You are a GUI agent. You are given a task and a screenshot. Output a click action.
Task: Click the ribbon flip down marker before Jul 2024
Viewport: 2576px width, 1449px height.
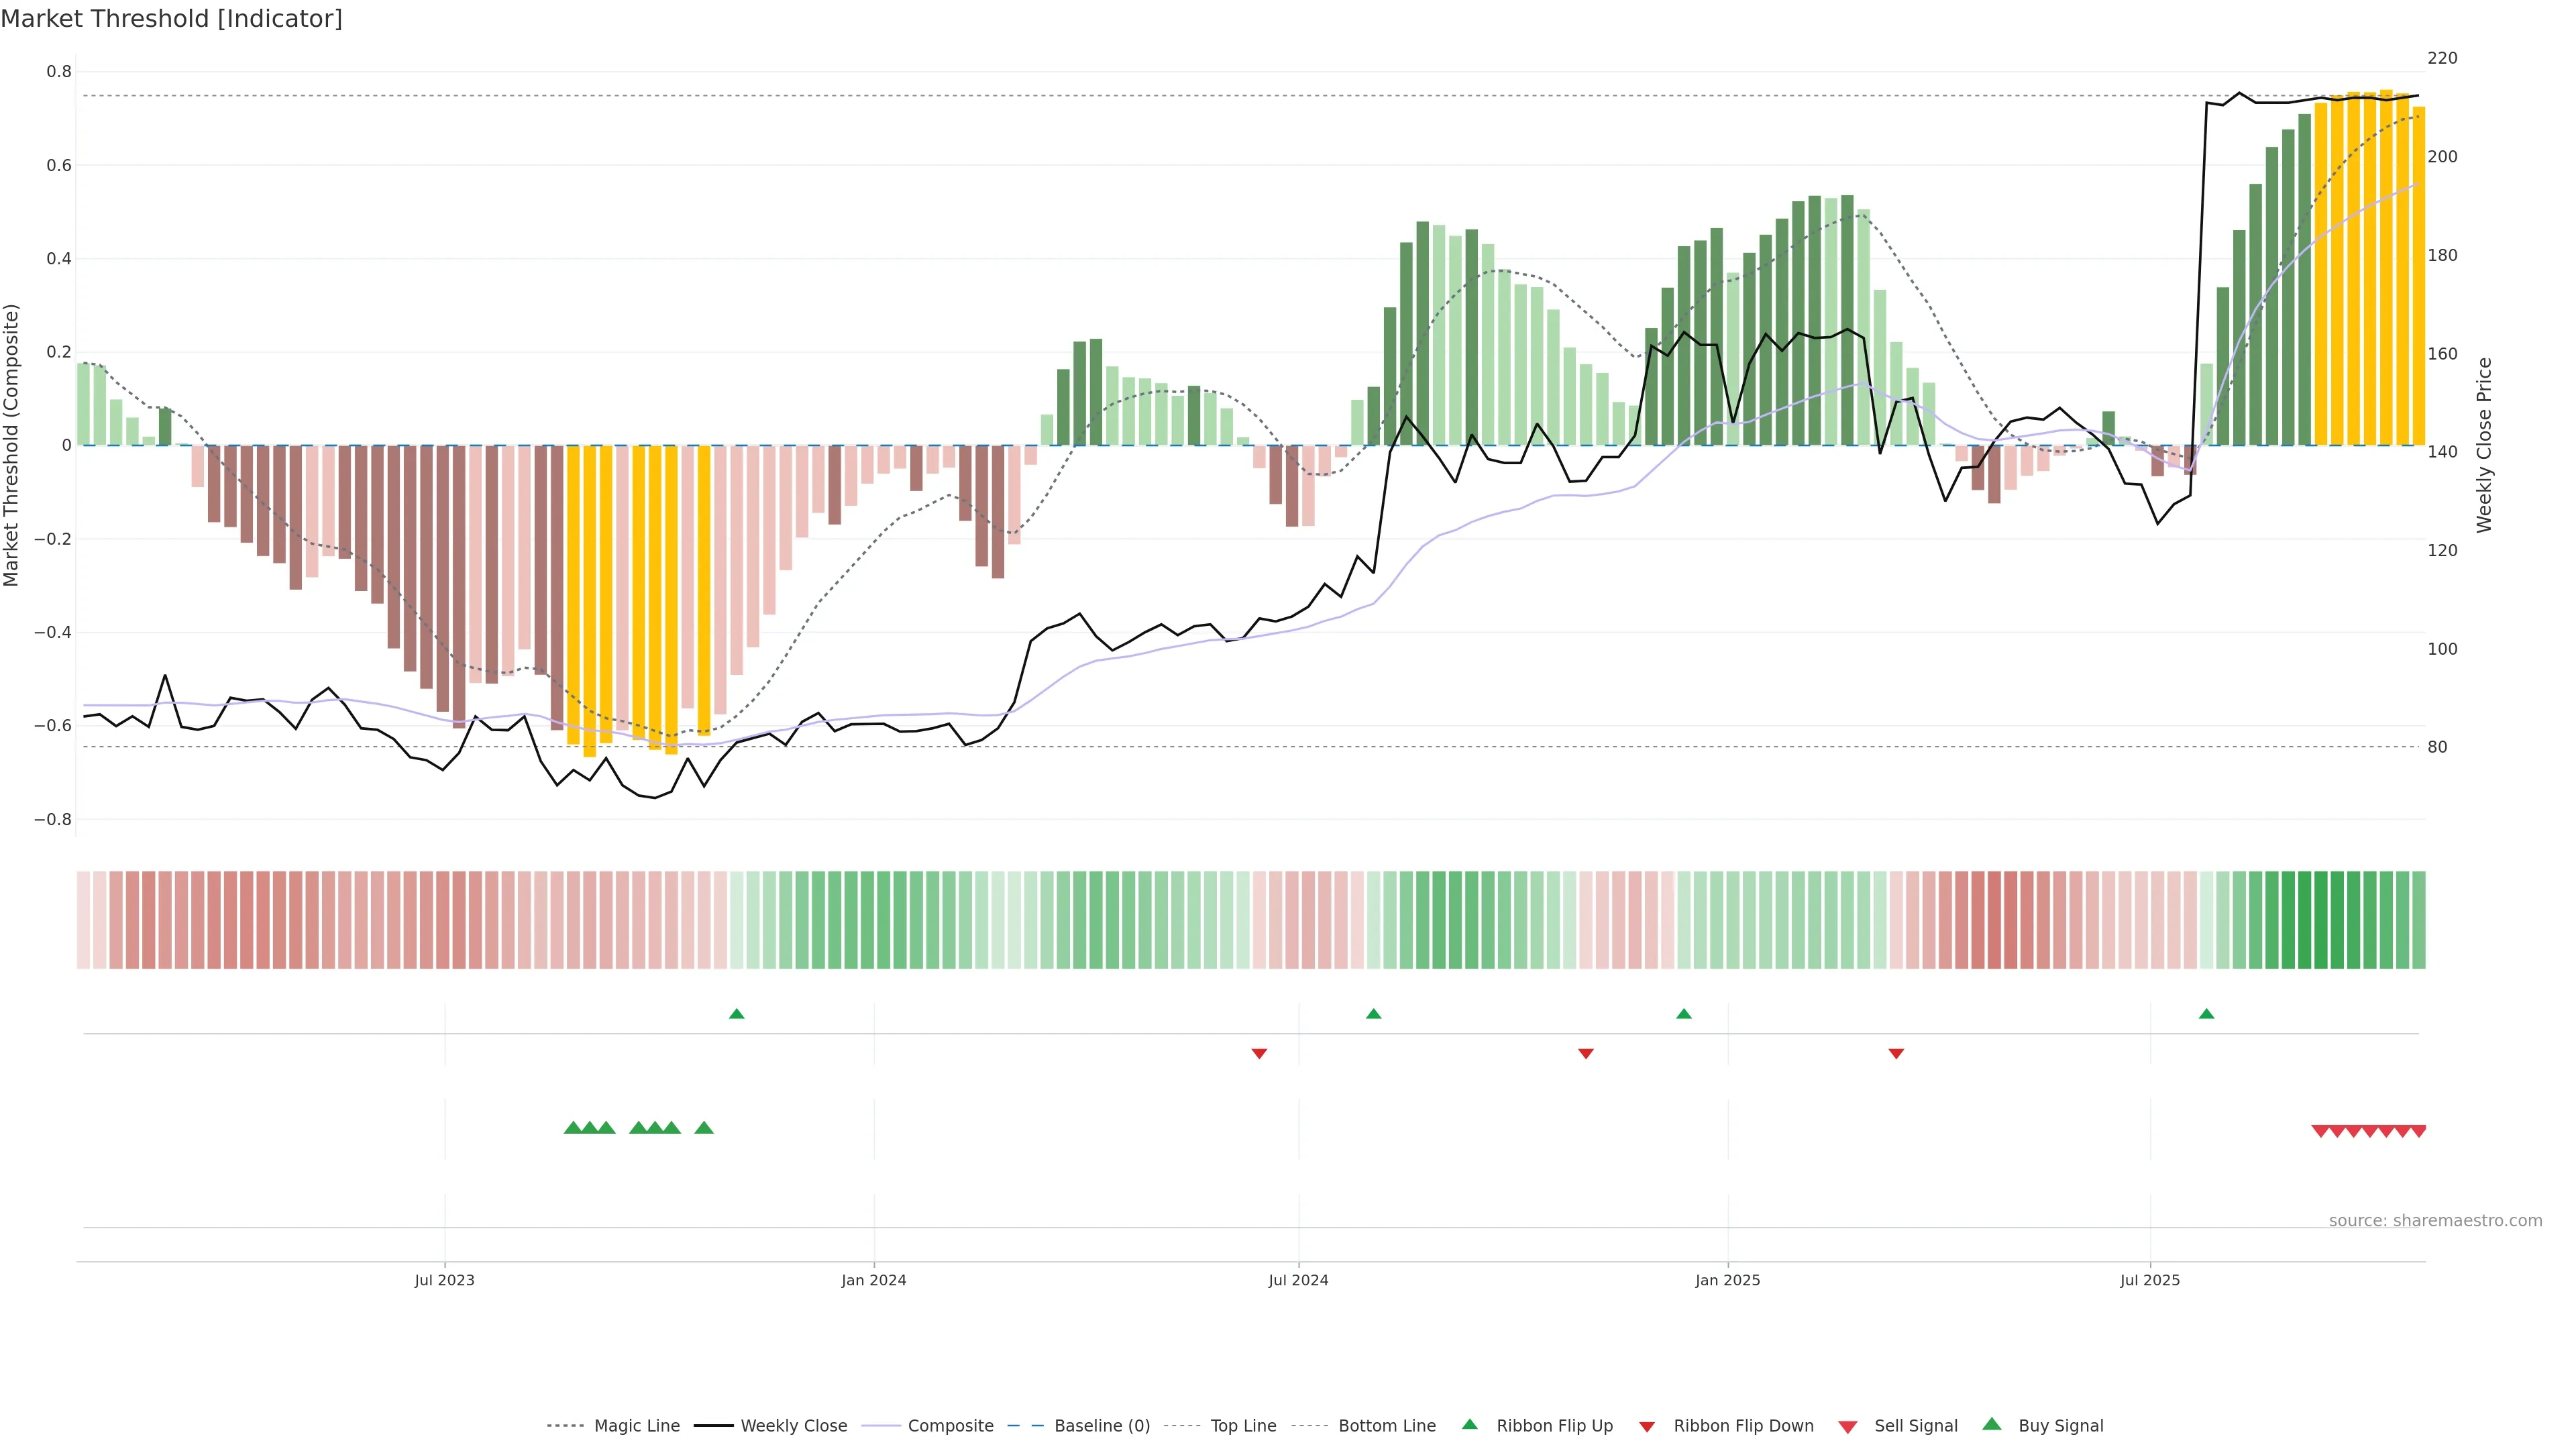click(1259, 1053)
